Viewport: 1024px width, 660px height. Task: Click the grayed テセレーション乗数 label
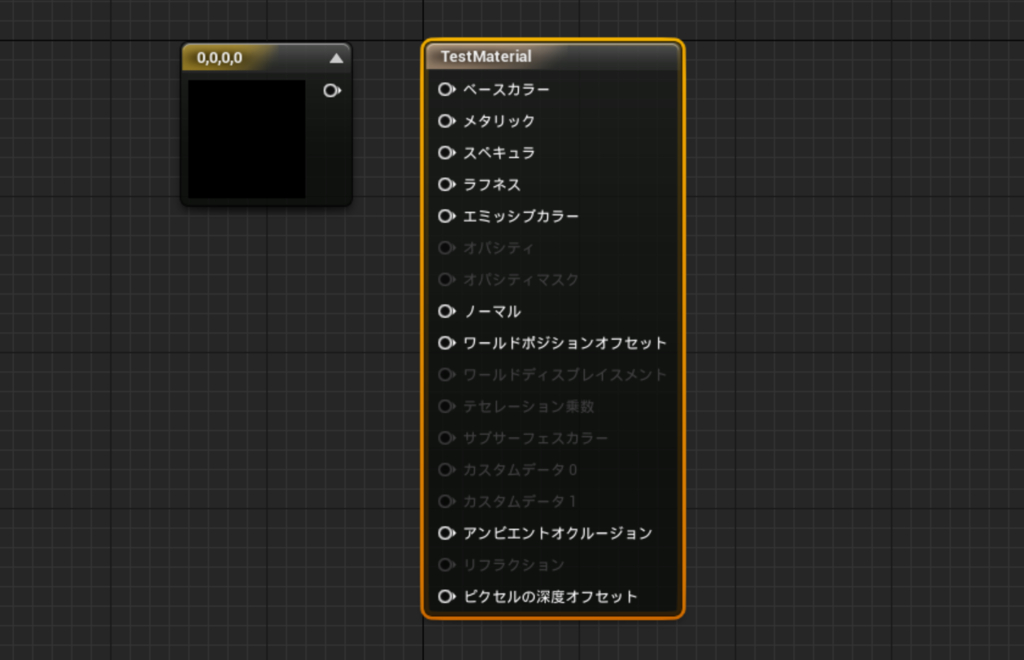[x=528, y=406]
